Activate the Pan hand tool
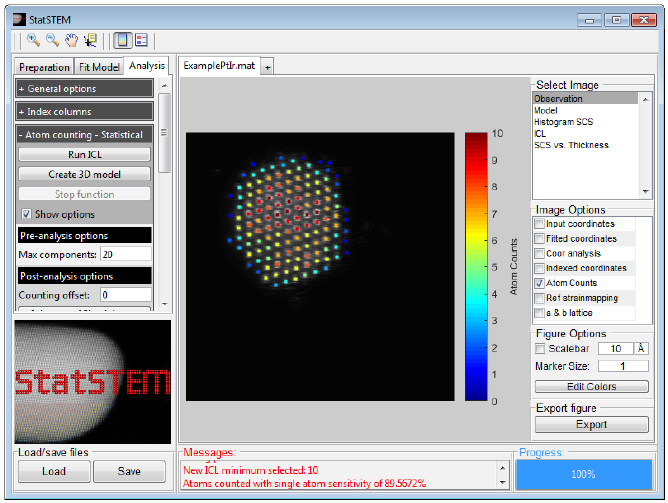The height and width of the screenshot is (503, 668). coord(71,40)
